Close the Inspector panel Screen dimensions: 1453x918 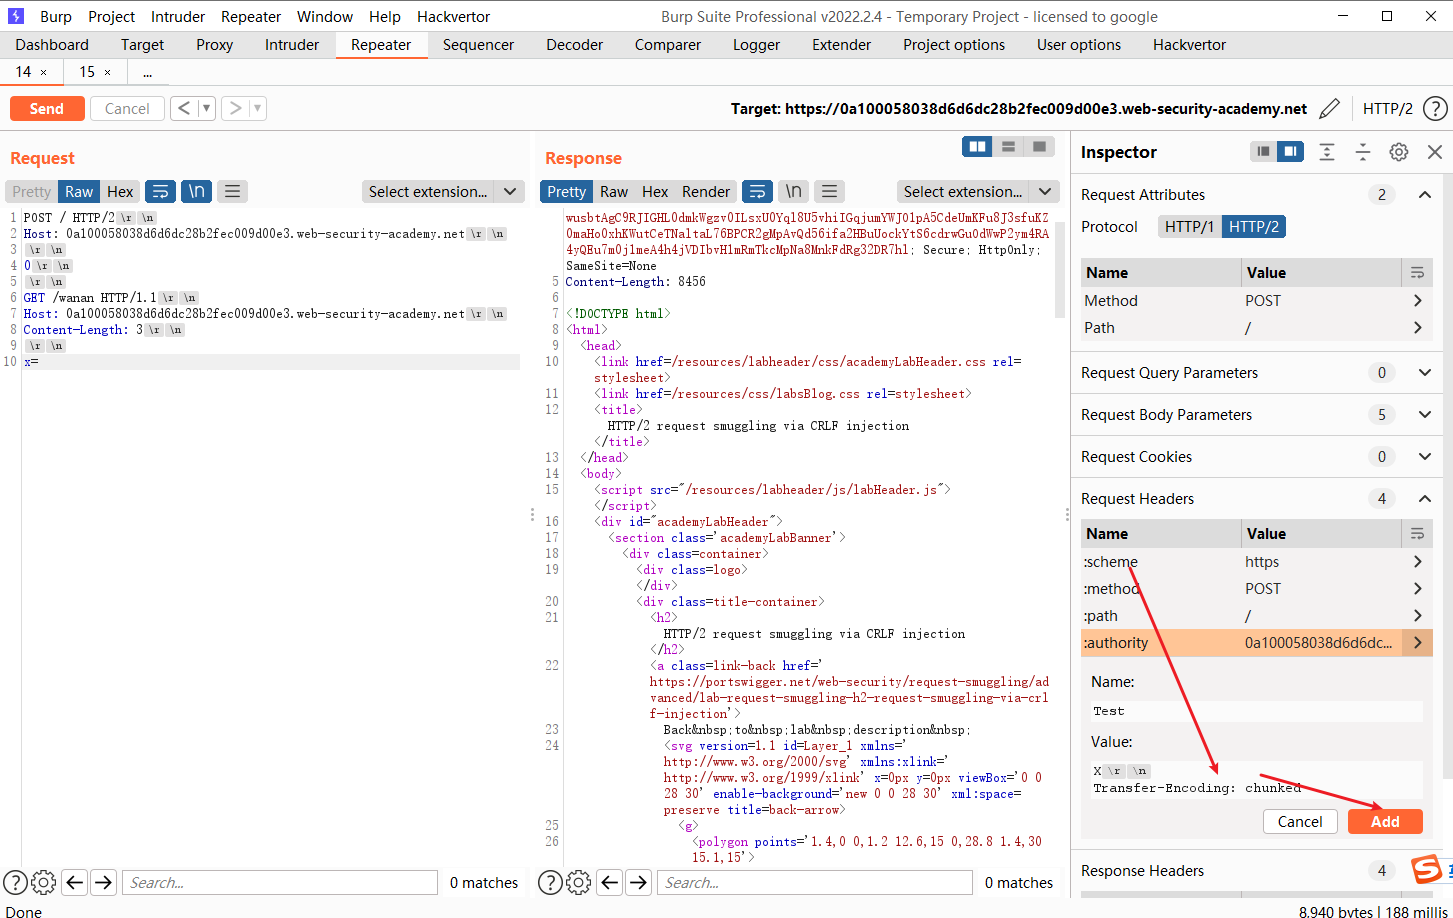click(1435, 152)
